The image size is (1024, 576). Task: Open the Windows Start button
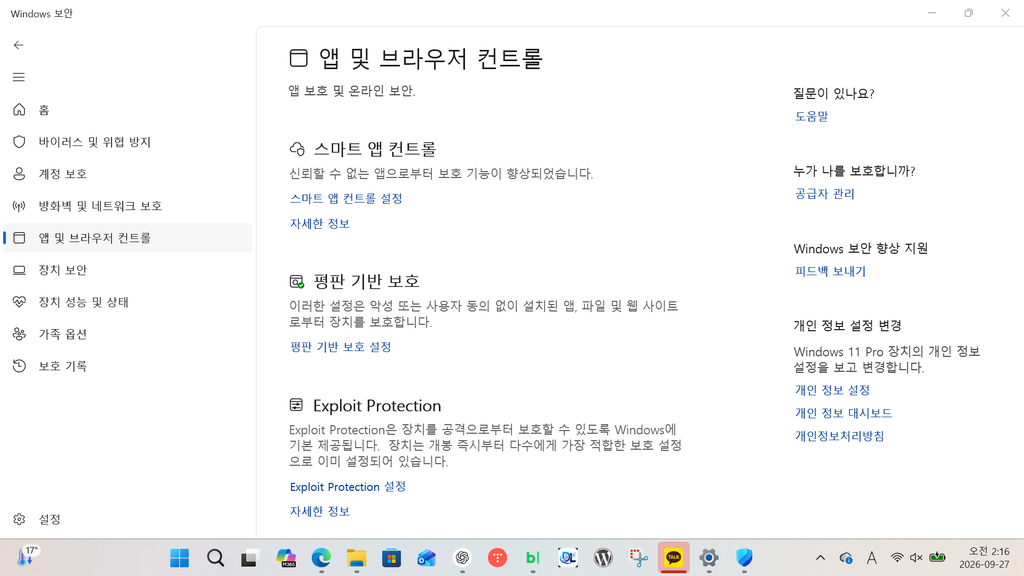180,558
